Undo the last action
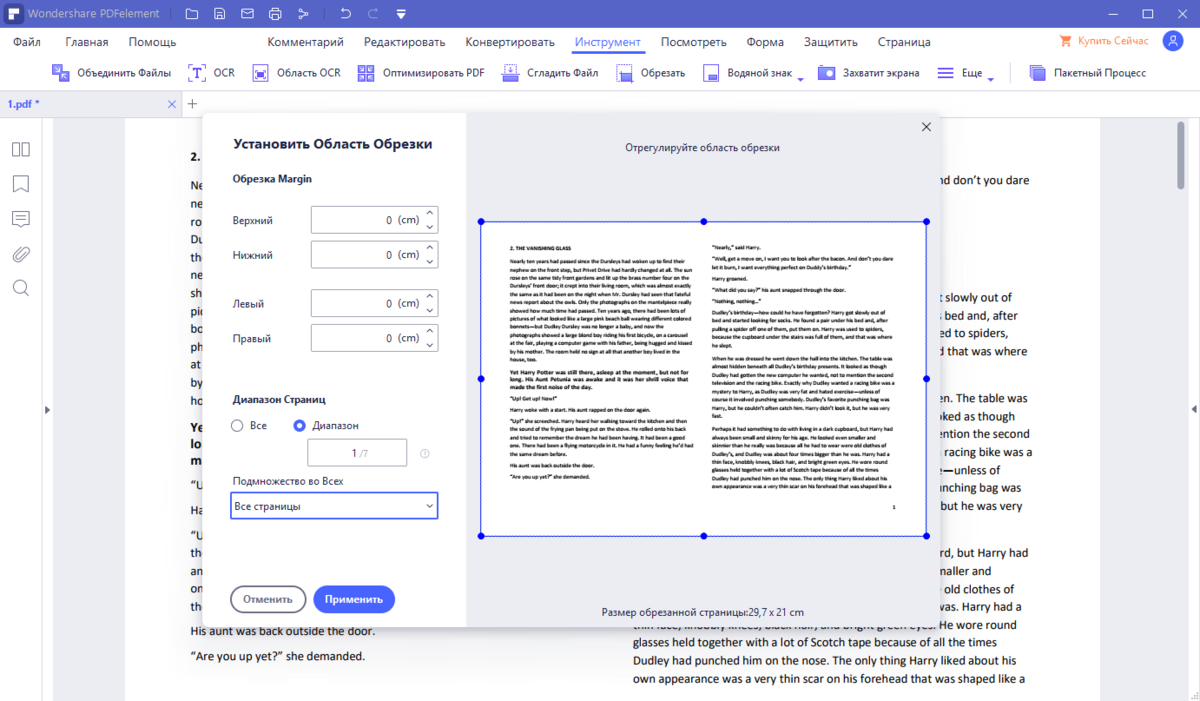 346,14
